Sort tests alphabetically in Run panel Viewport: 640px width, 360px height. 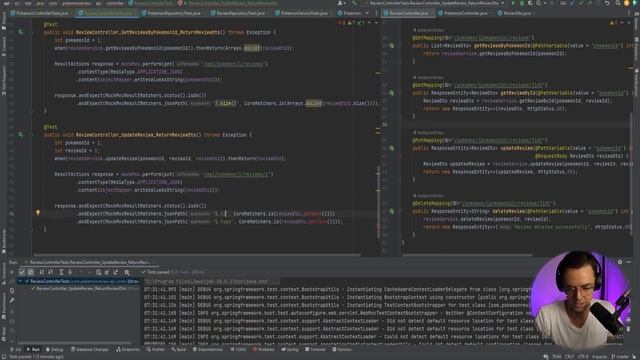point(42,272)
